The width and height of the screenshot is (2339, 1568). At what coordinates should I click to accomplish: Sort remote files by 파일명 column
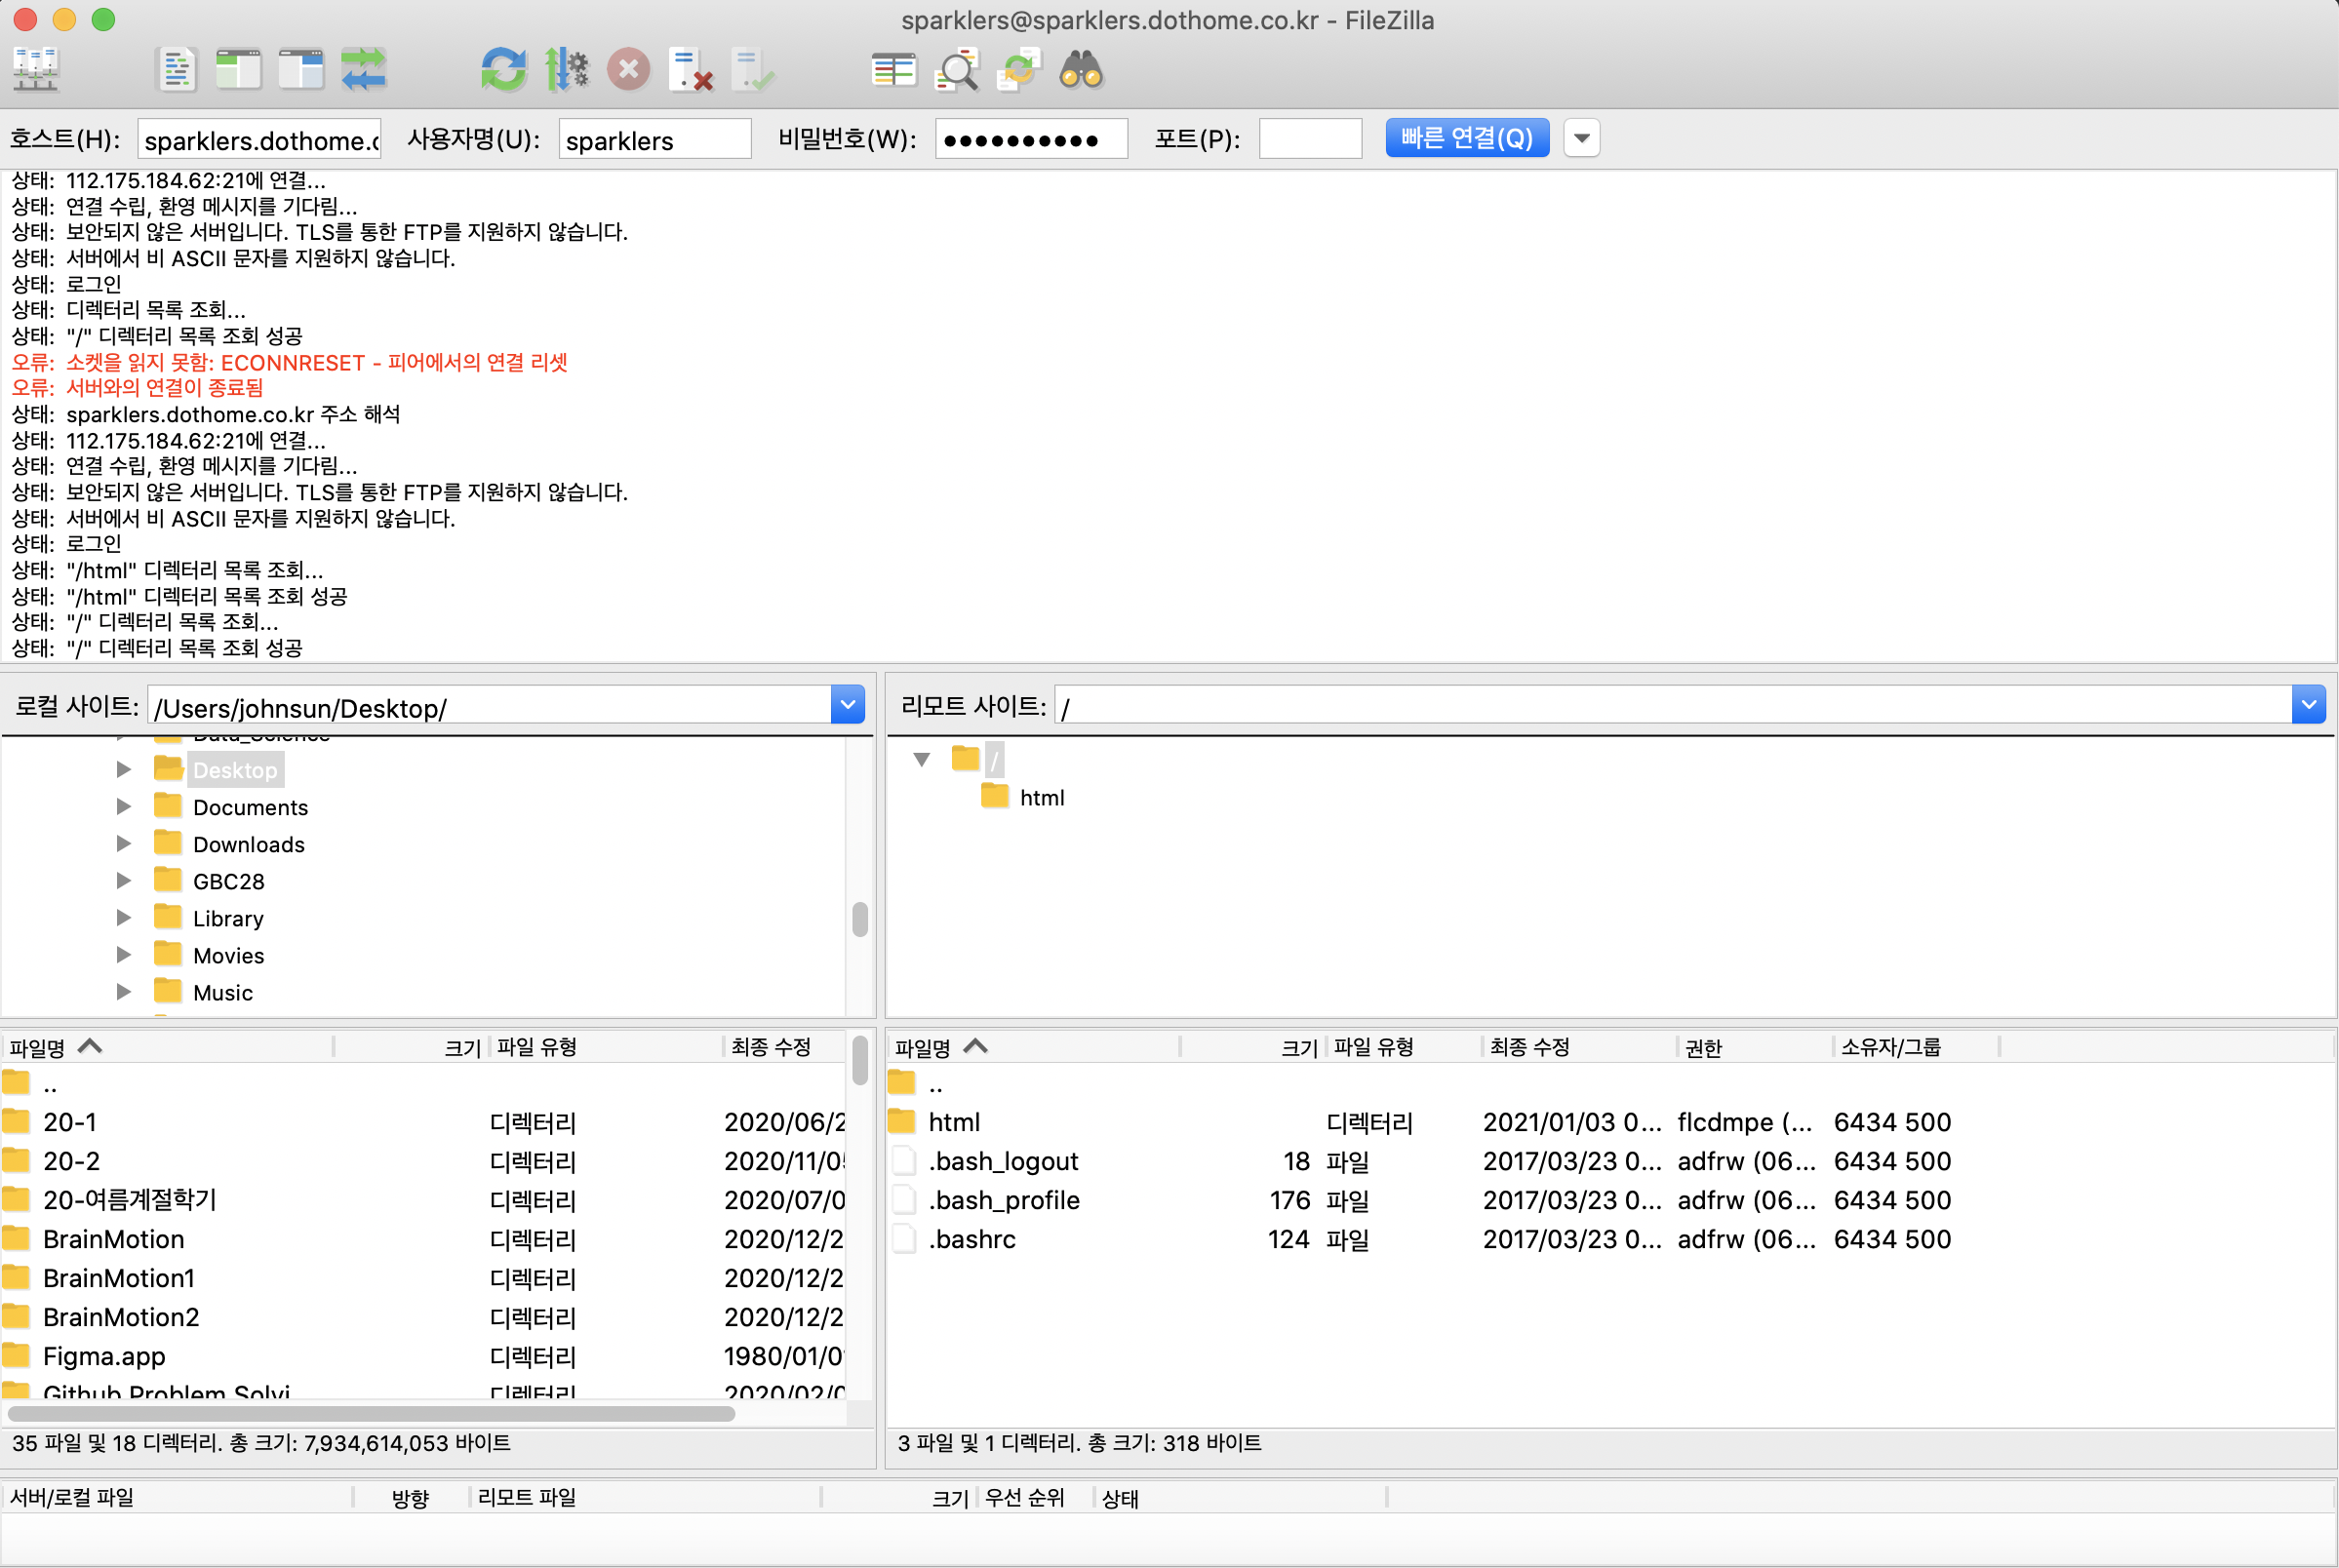[1033, 1047]
